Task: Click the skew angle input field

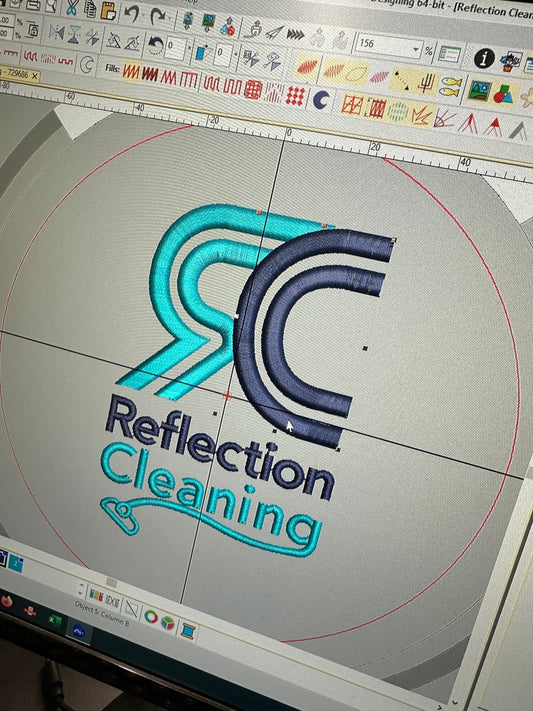Action: tap(223, 54)
